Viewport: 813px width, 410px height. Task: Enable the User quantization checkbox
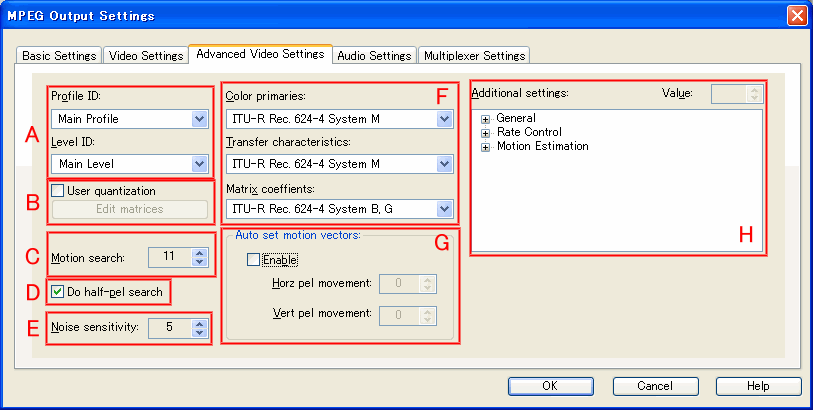[x=58, y=190]
